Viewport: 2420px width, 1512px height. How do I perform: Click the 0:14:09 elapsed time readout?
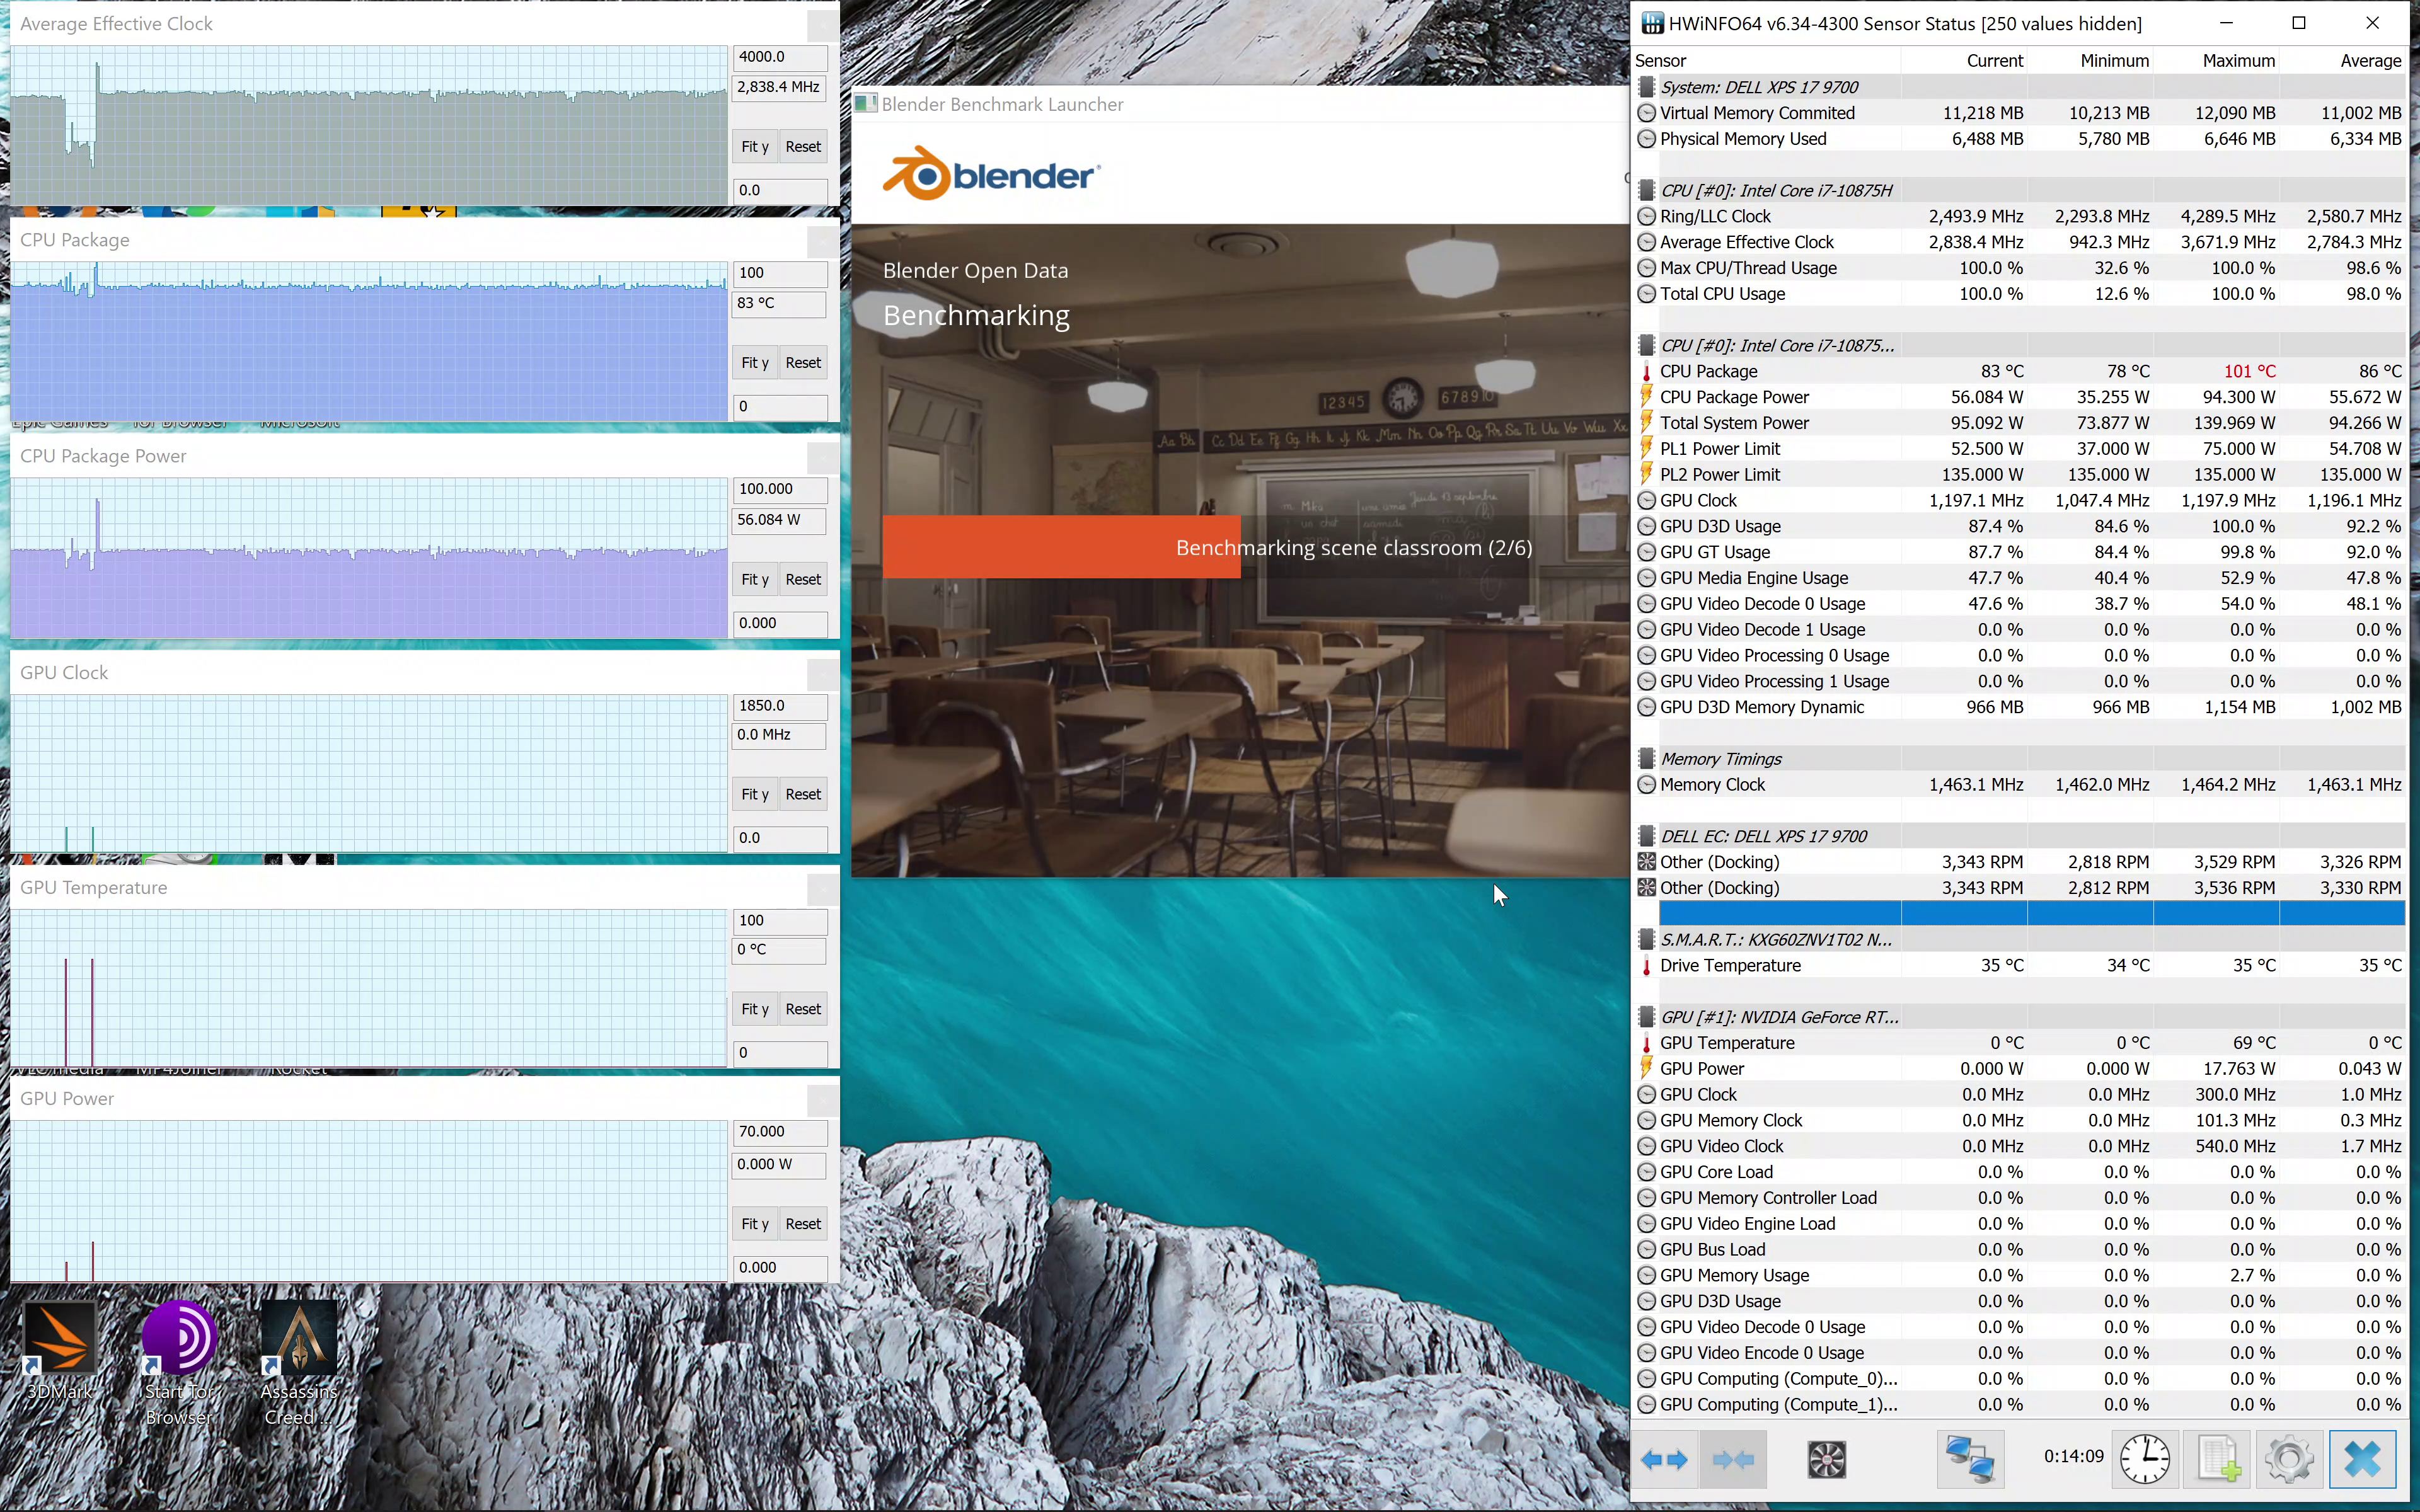point(2073,1457)
